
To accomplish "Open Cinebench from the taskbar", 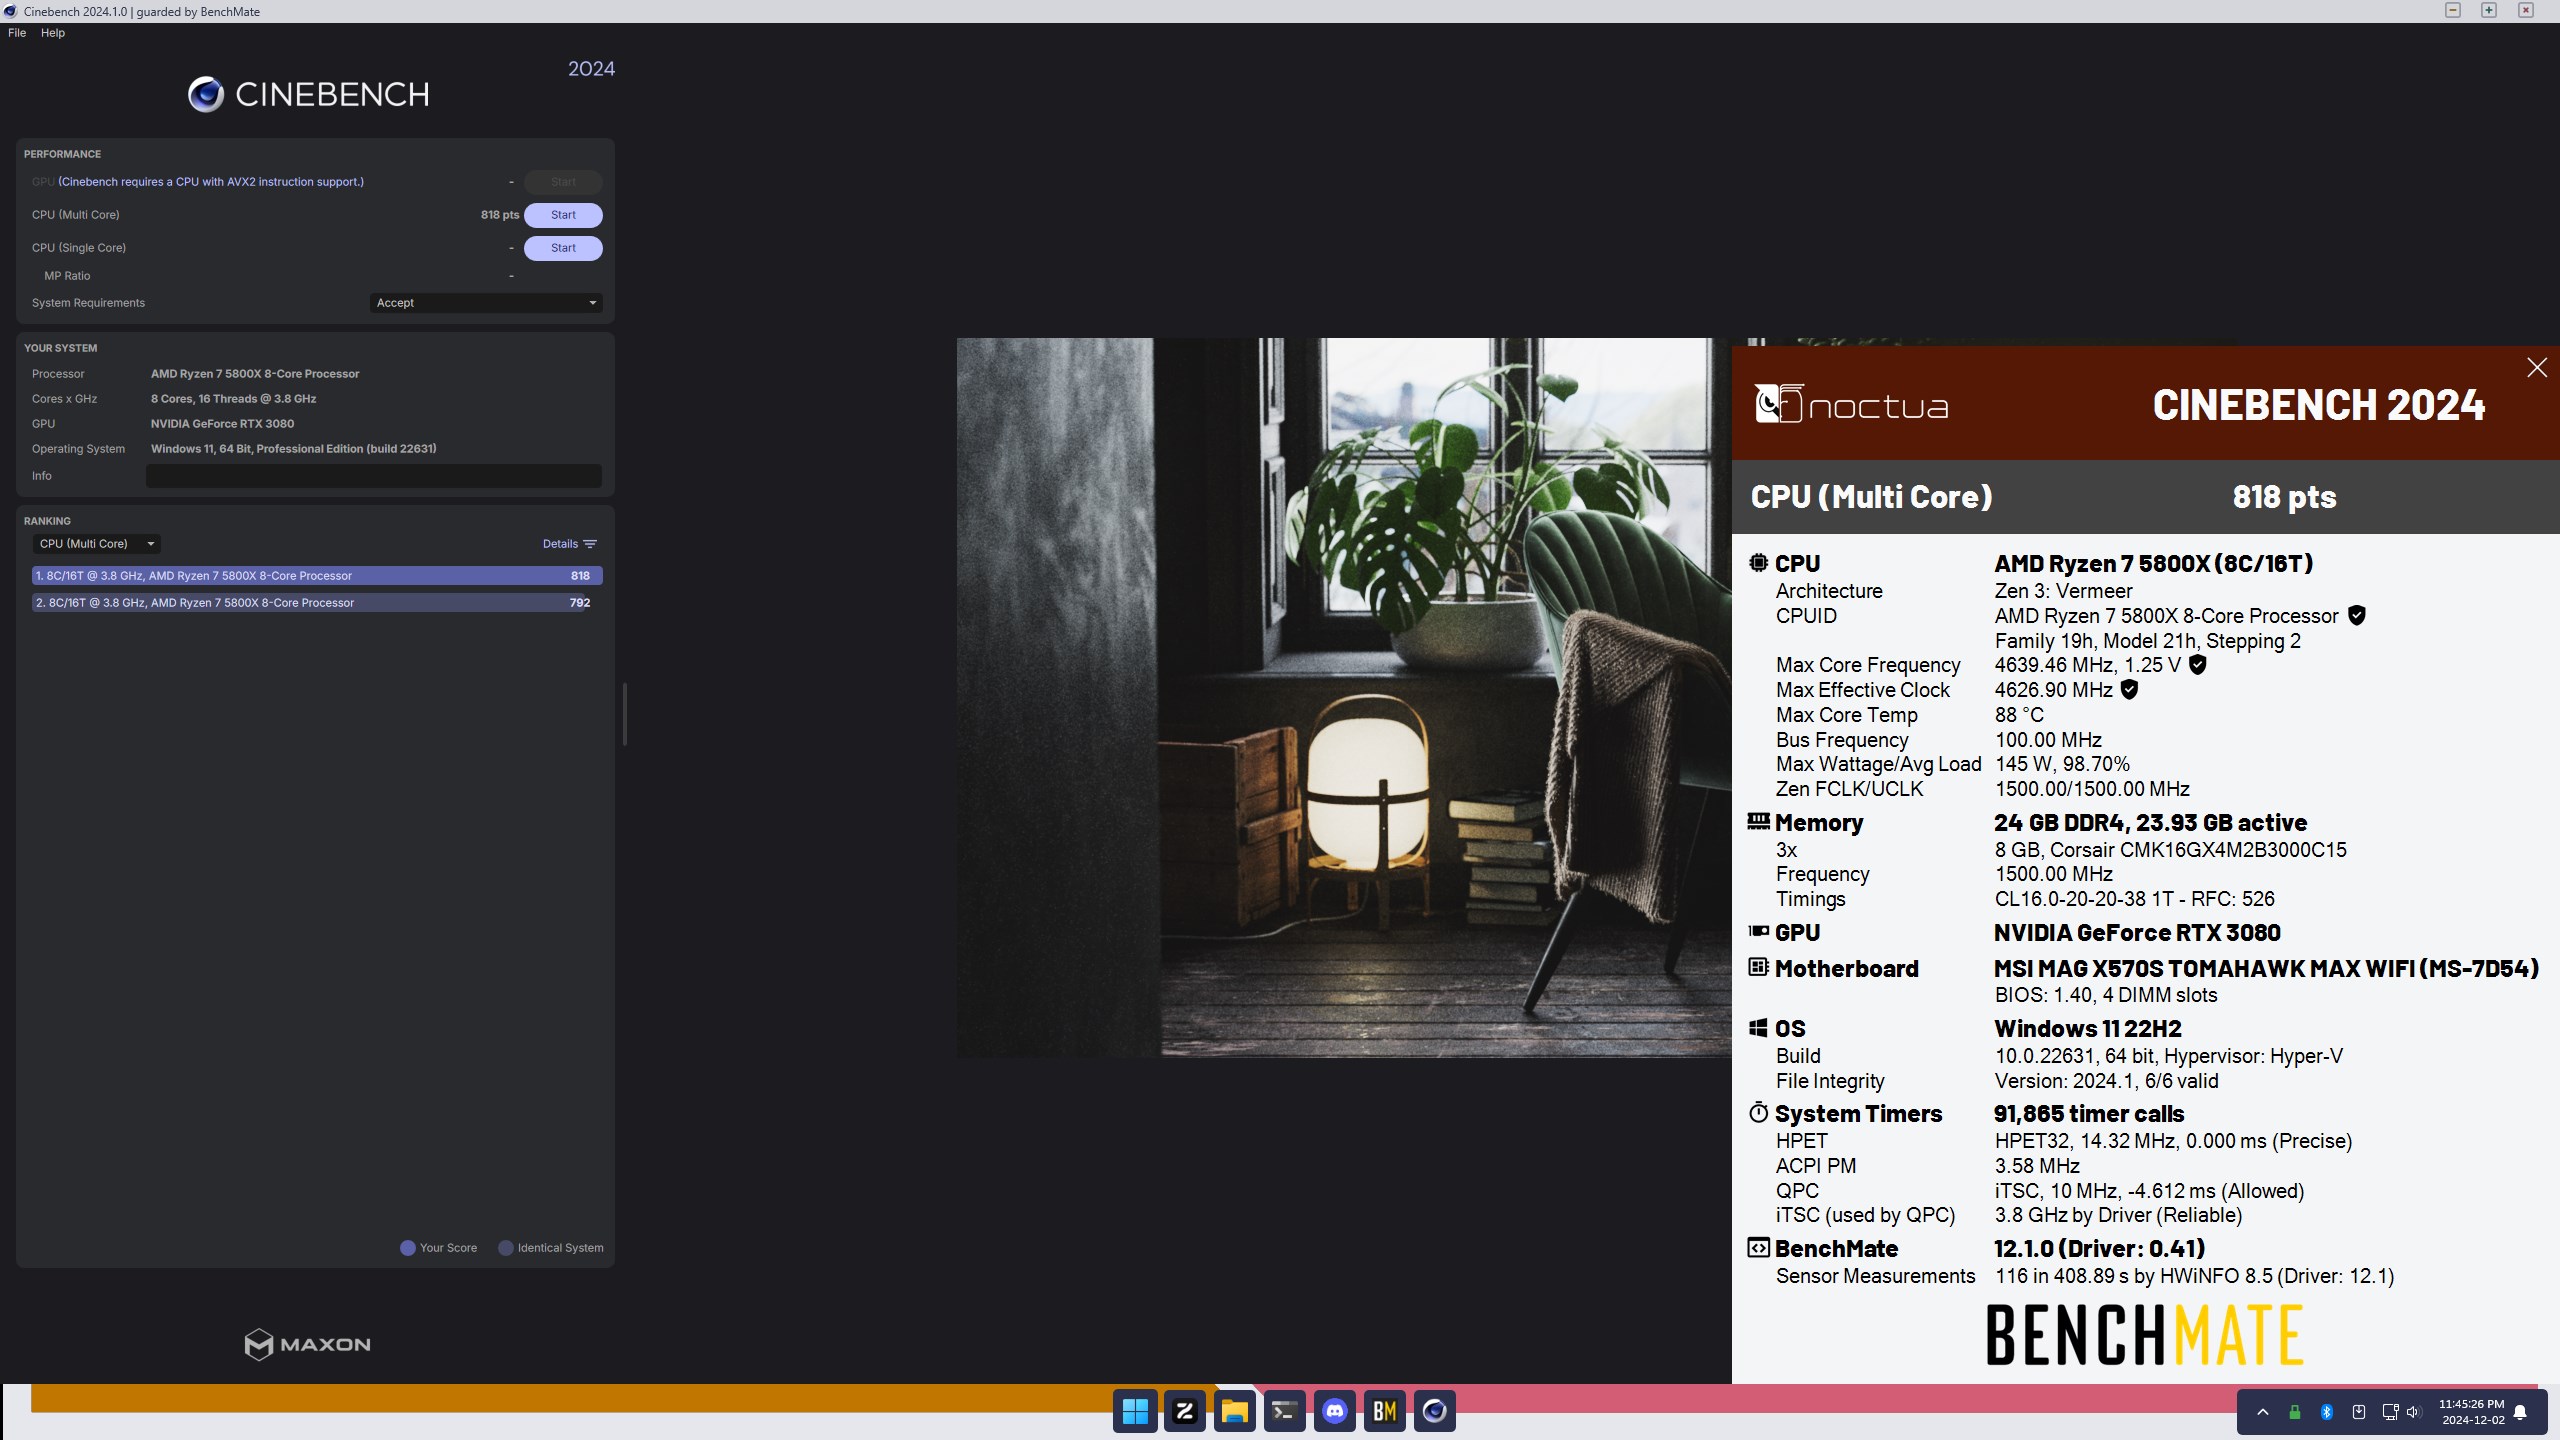I will [1435, 1411].
